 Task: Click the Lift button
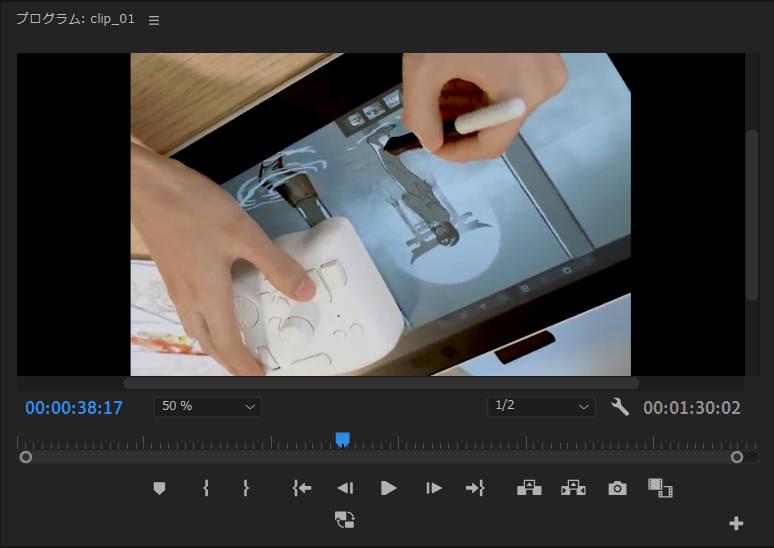529,488
